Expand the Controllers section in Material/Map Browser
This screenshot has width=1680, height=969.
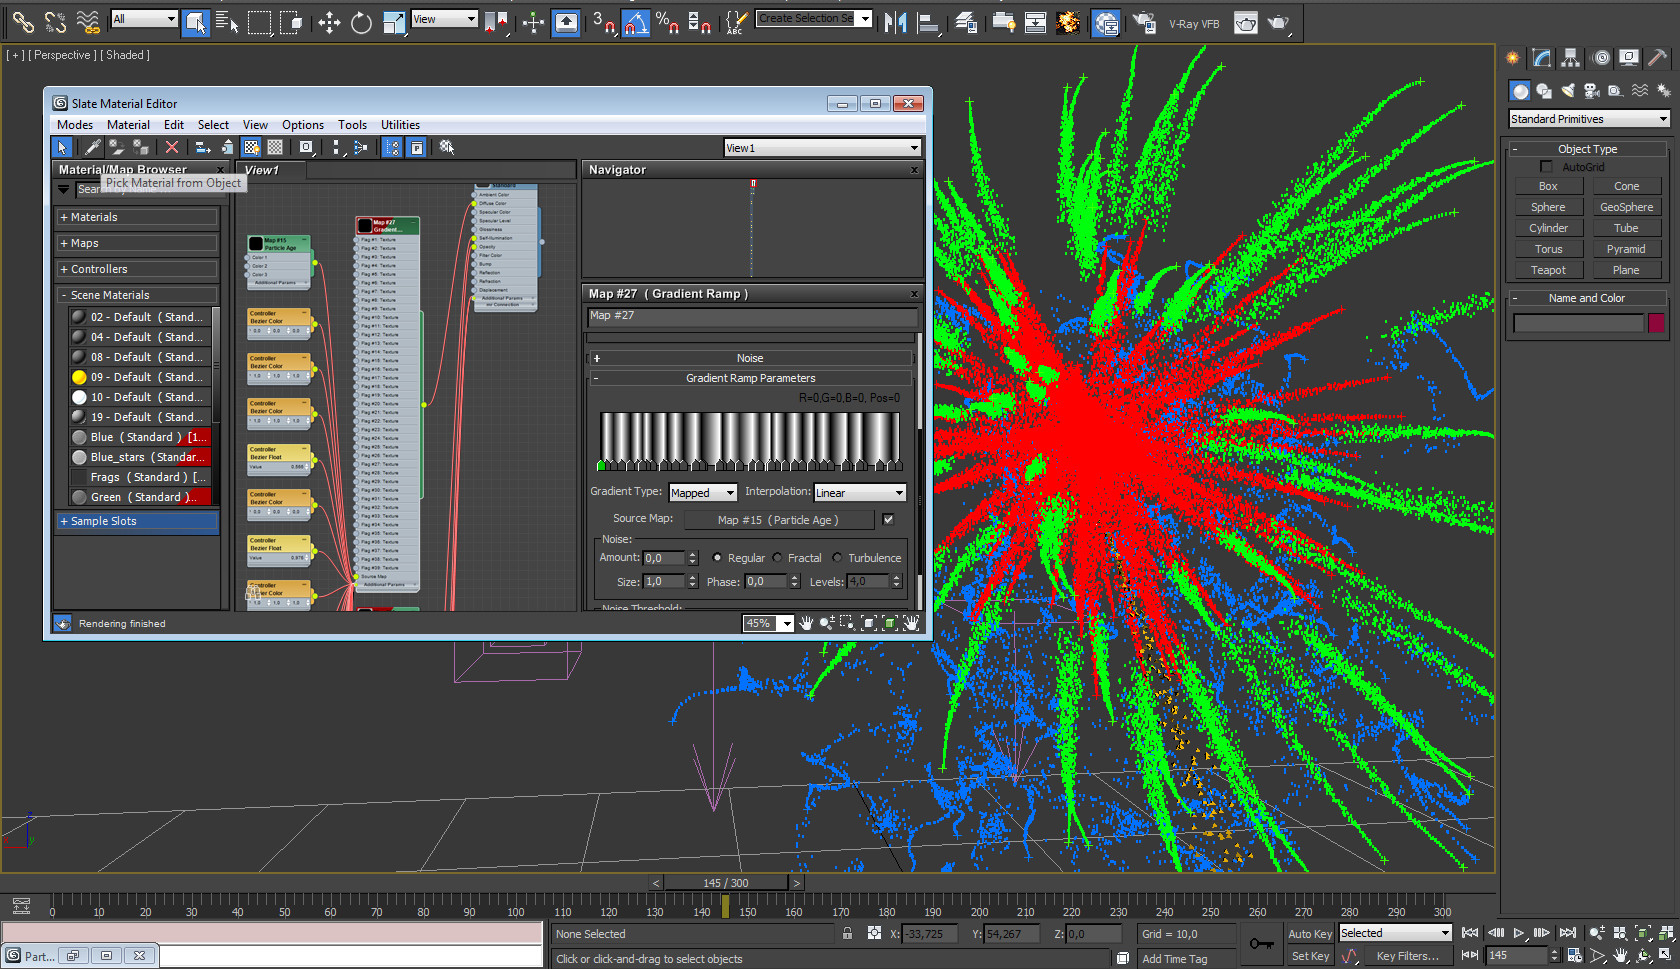coord(95,268)
